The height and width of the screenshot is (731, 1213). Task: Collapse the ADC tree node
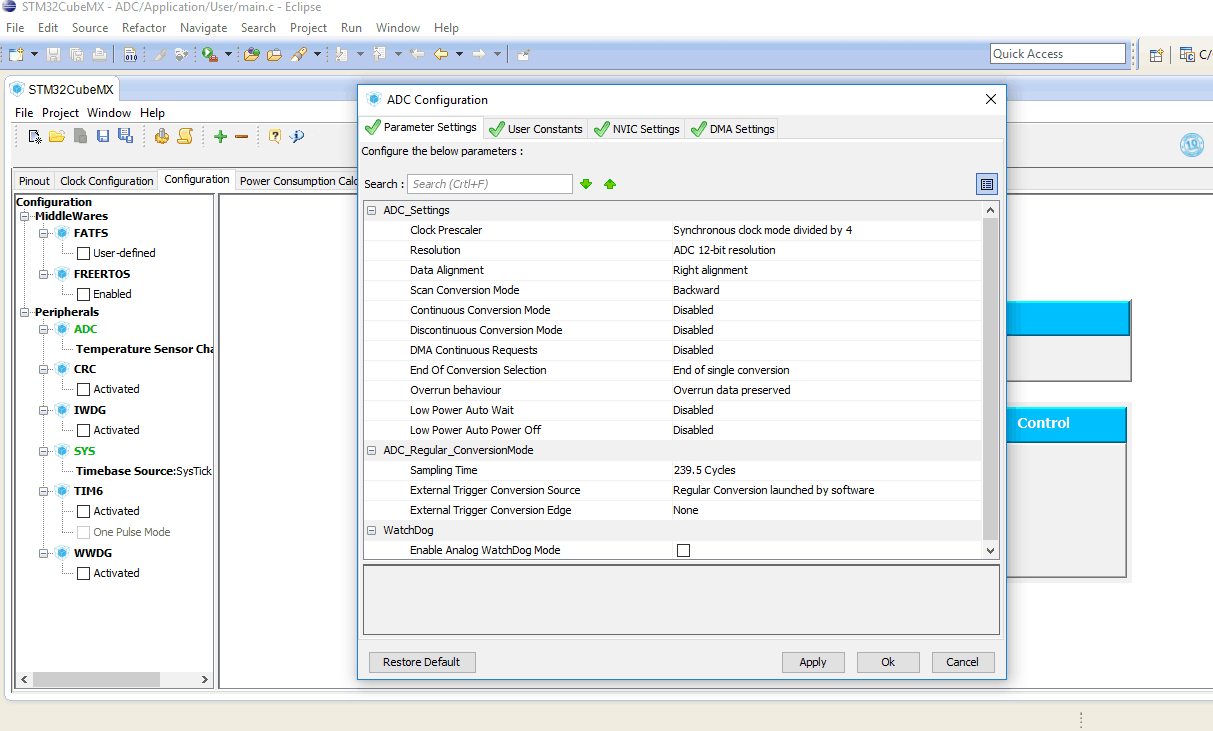(x=44, y=329)
